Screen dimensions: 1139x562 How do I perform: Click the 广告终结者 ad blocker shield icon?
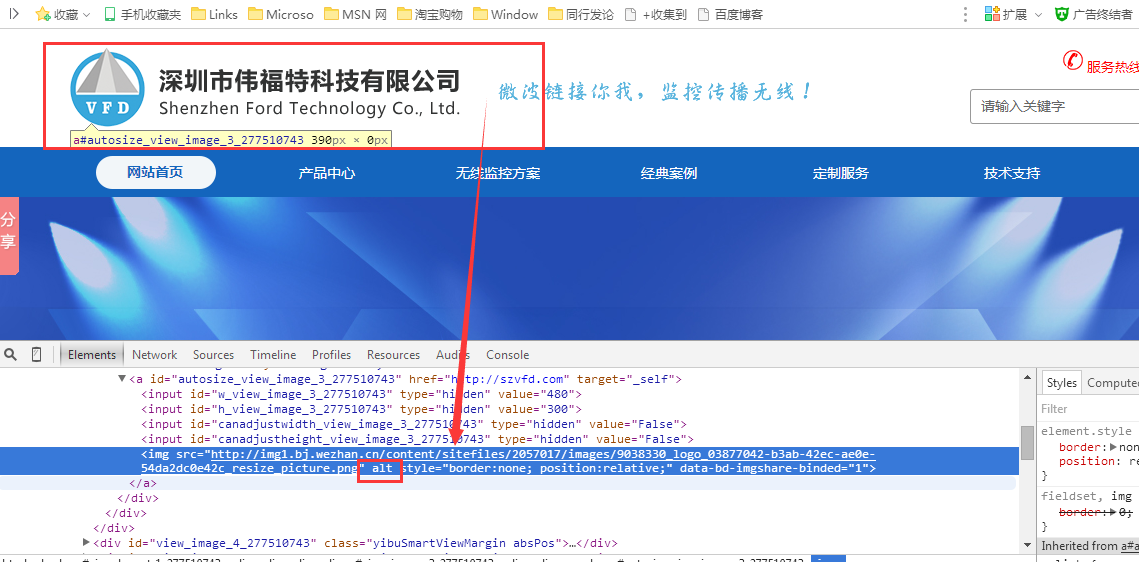(1062, 14)
